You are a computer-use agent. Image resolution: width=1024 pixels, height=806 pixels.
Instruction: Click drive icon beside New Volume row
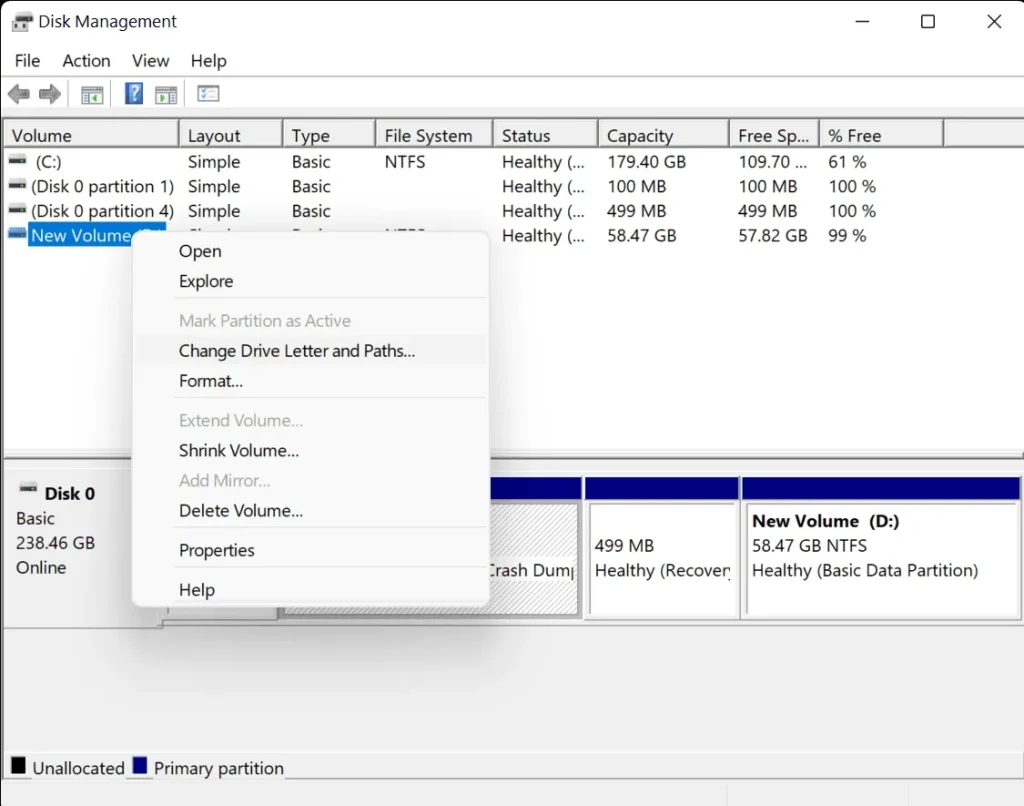tap(18, 234)
